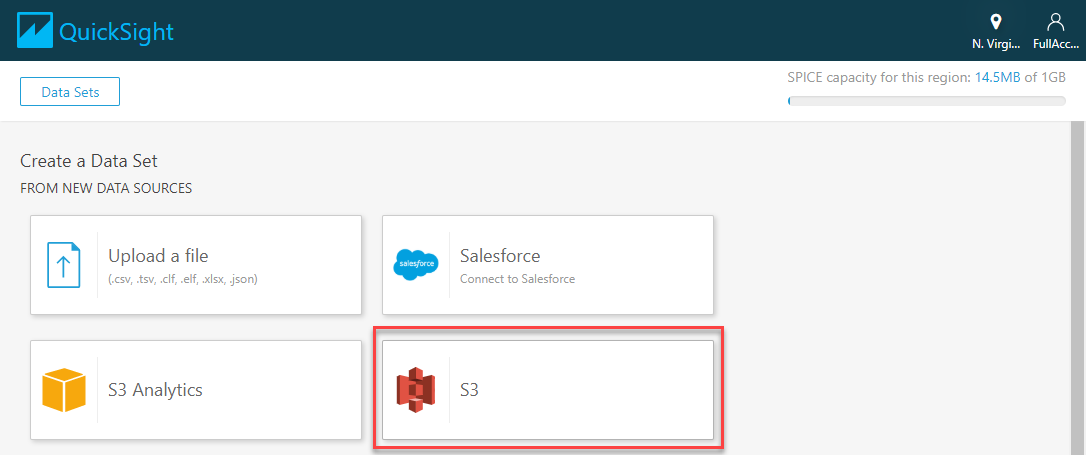Click the QuickSight brand name text
This screenshot has height=455, width=1086.
click(116, 32)
